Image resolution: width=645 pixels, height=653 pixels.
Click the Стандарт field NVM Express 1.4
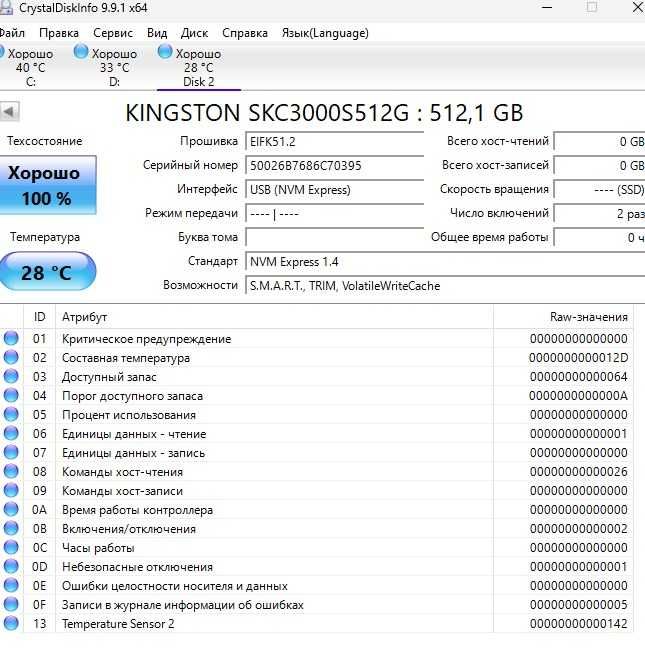(445, 262)
